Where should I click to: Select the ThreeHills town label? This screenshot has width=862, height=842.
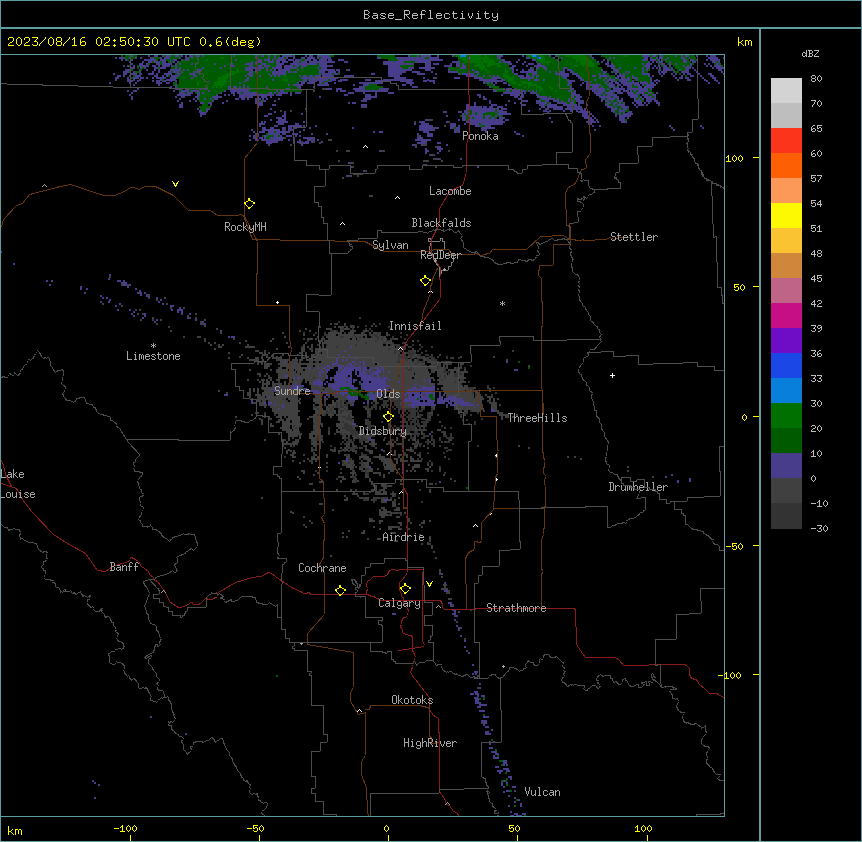point(538,418)
